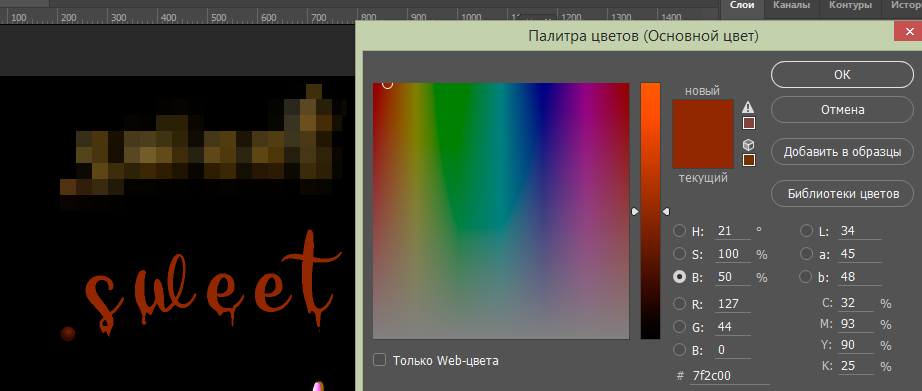
Task: Click the H value field 21
Action: (733, 231)
